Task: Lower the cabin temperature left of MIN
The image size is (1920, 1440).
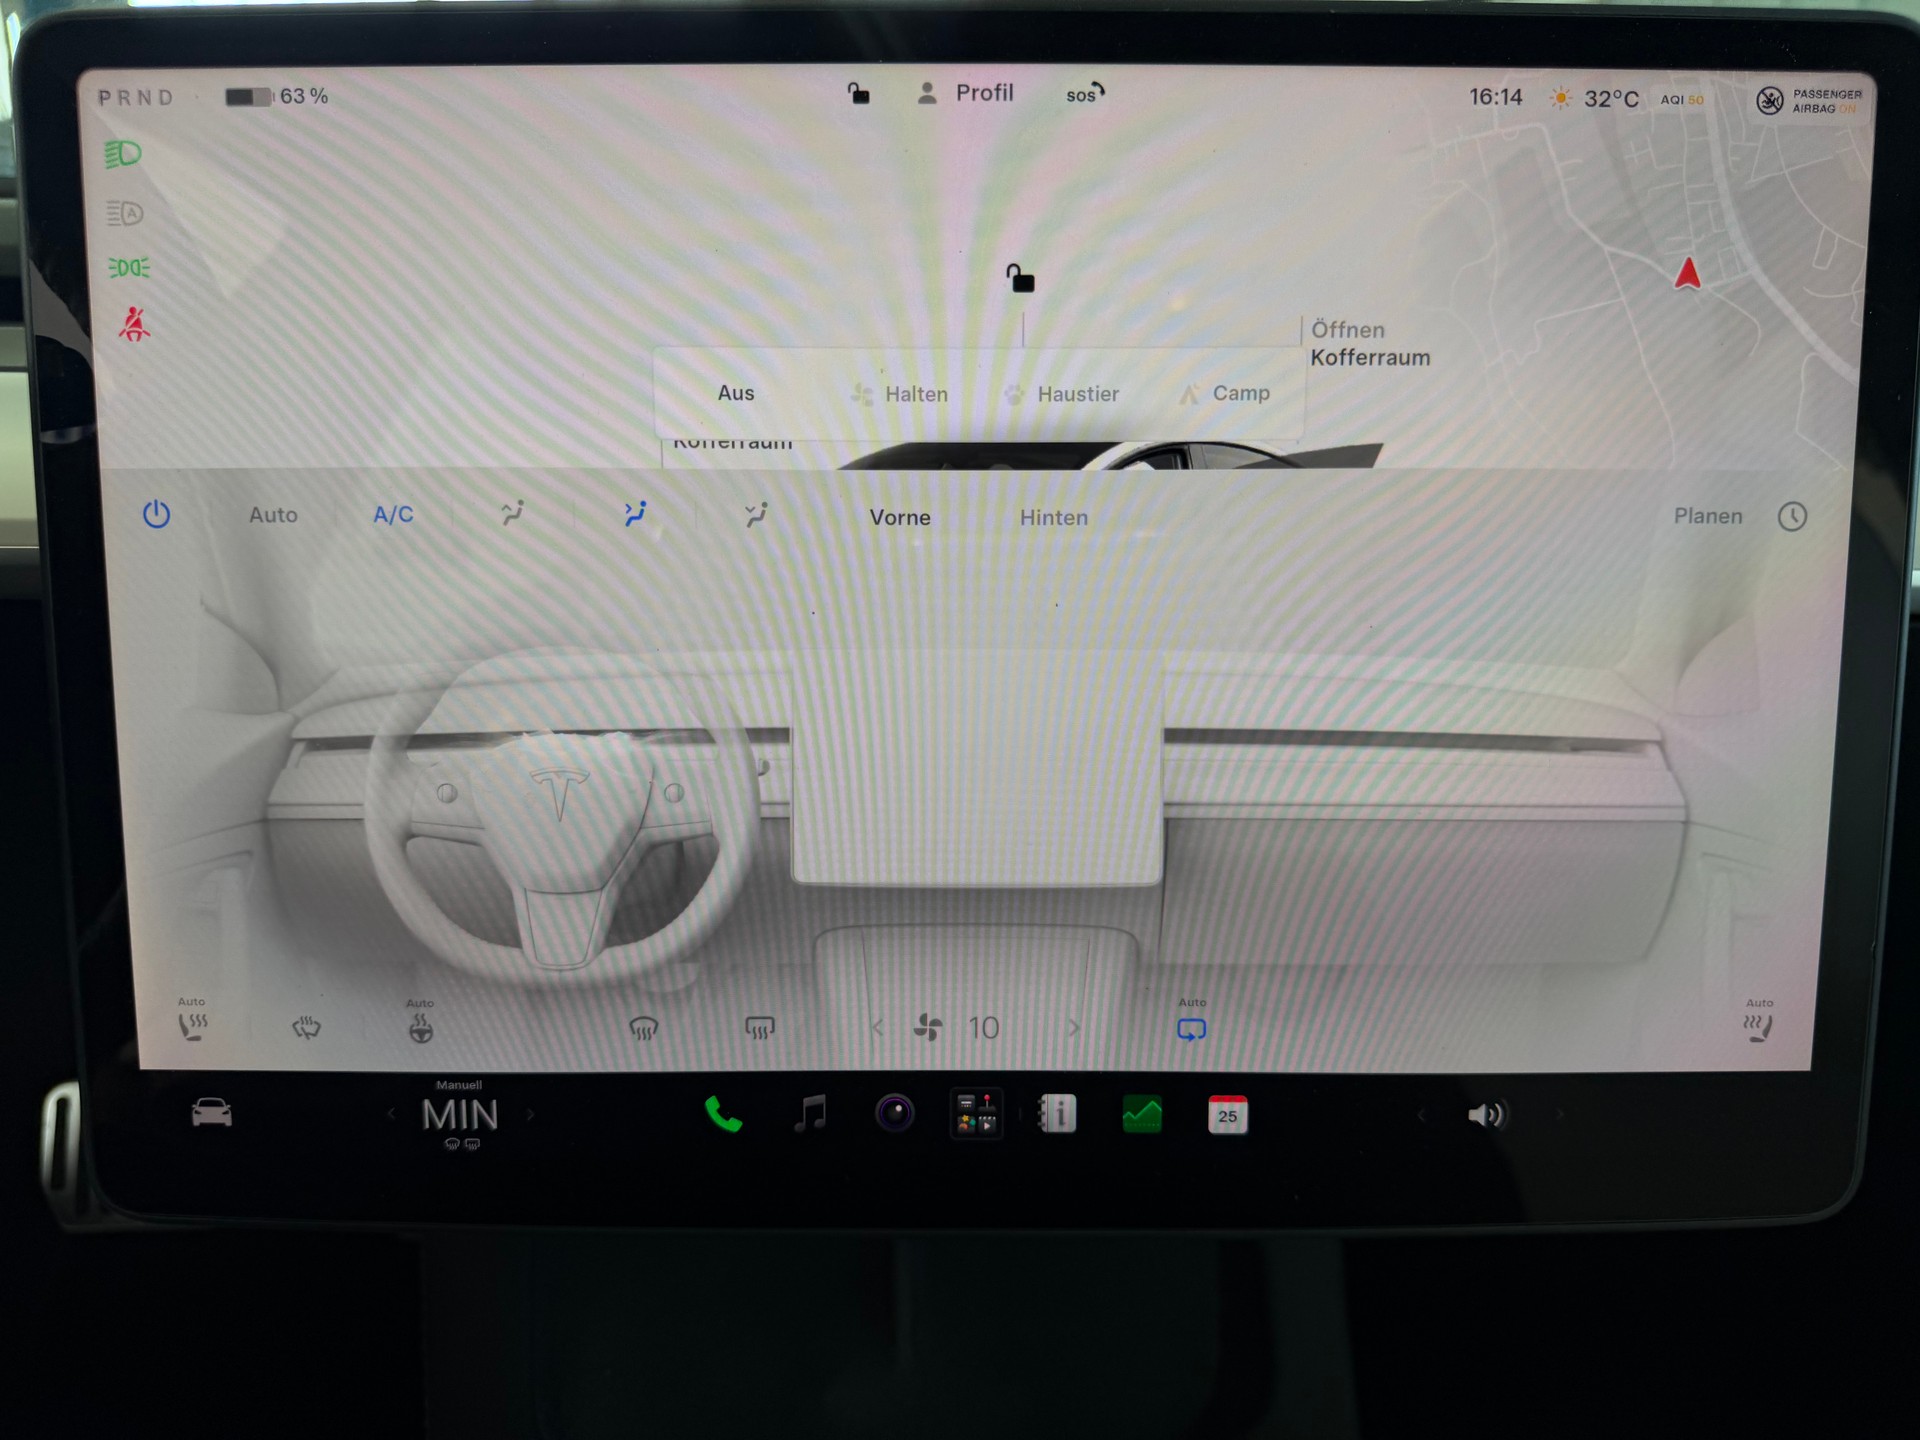Action: [391, 1114]
